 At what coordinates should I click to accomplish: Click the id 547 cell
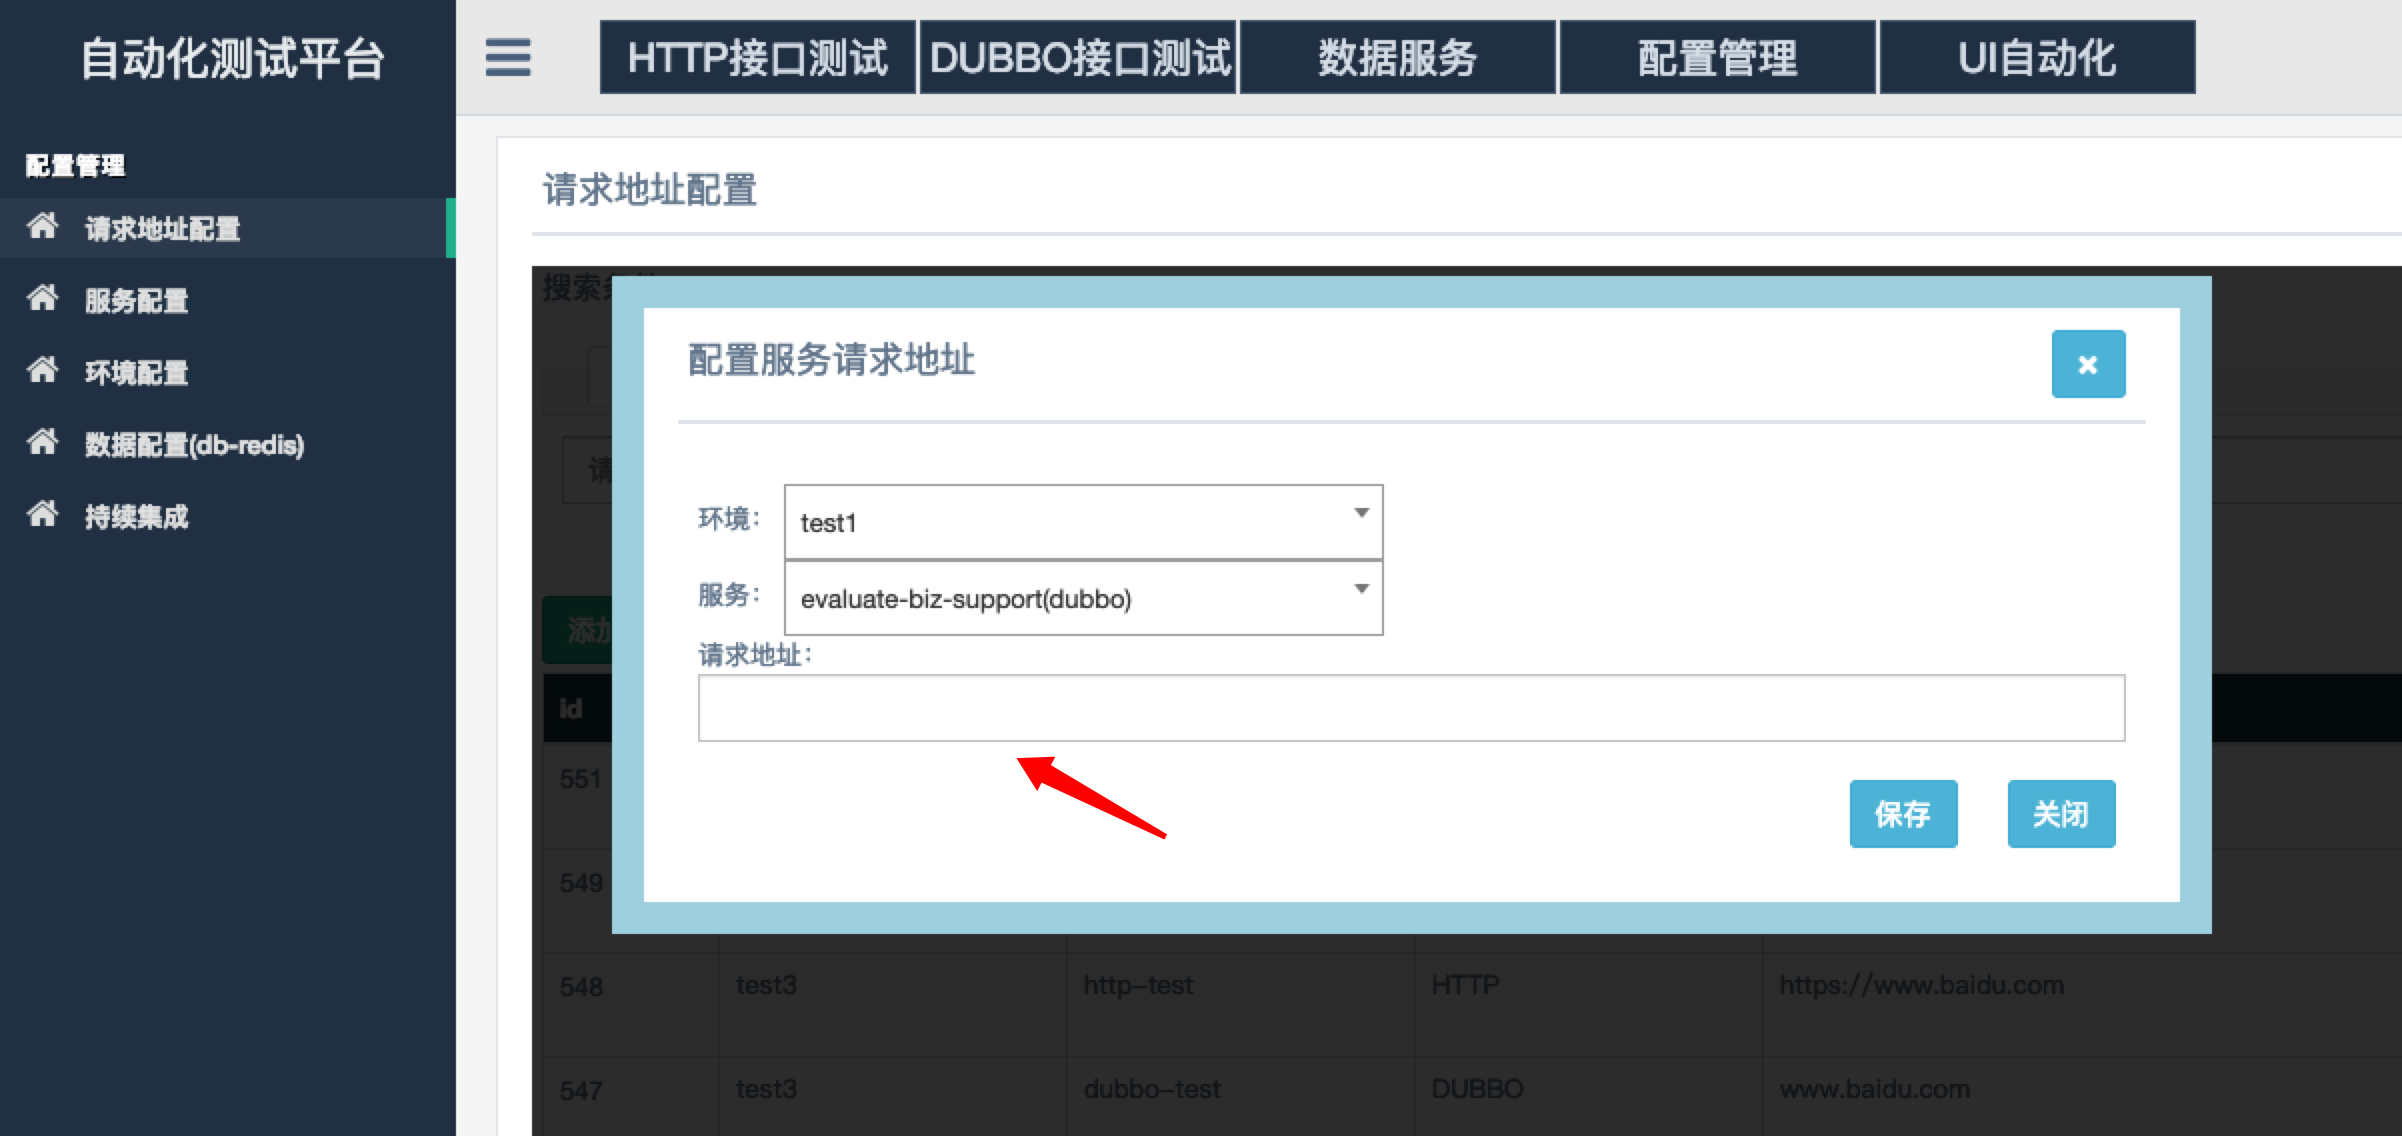coord(581,1091)
